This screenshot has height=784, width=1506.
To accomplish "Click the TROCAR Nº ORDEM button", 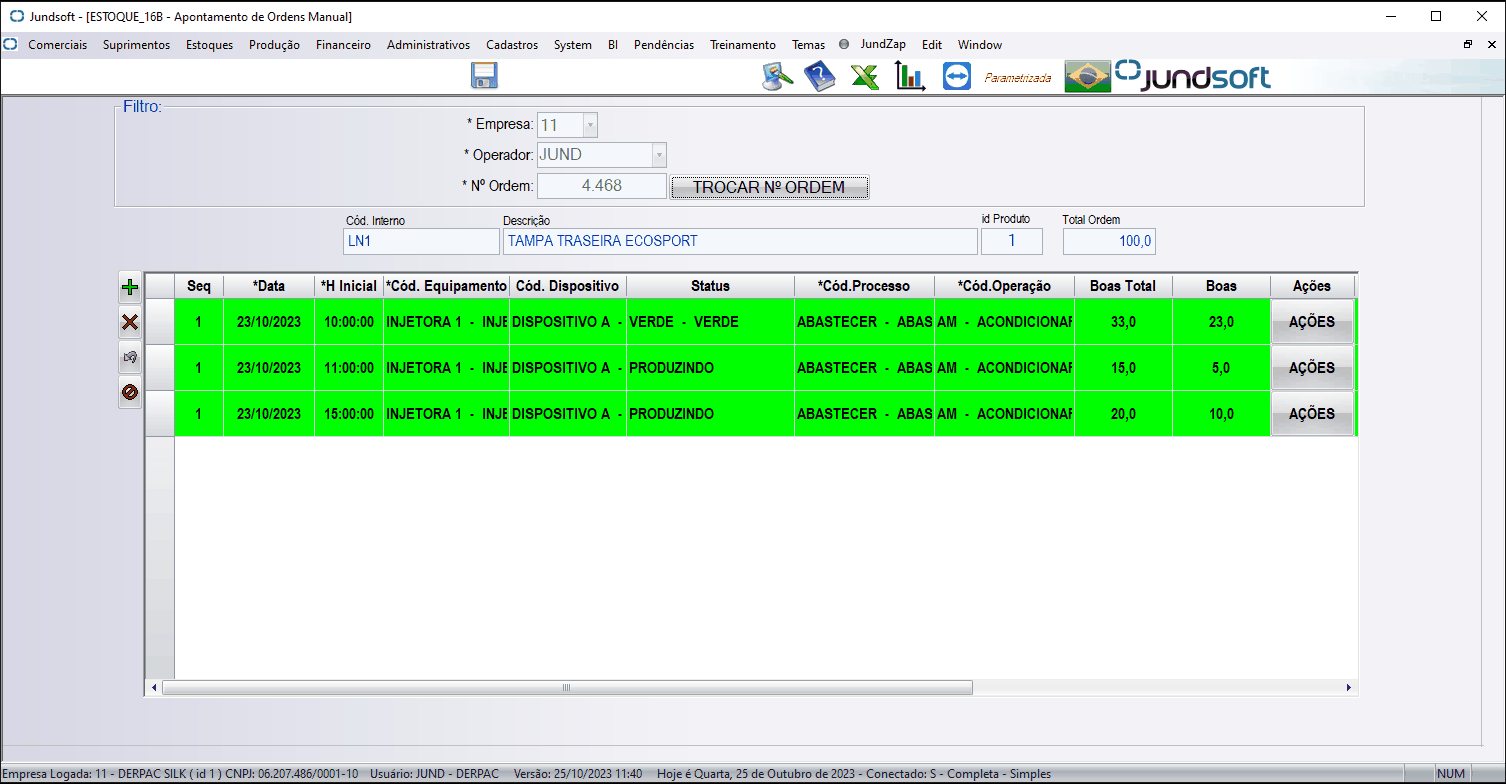I will tap(769, 187).
